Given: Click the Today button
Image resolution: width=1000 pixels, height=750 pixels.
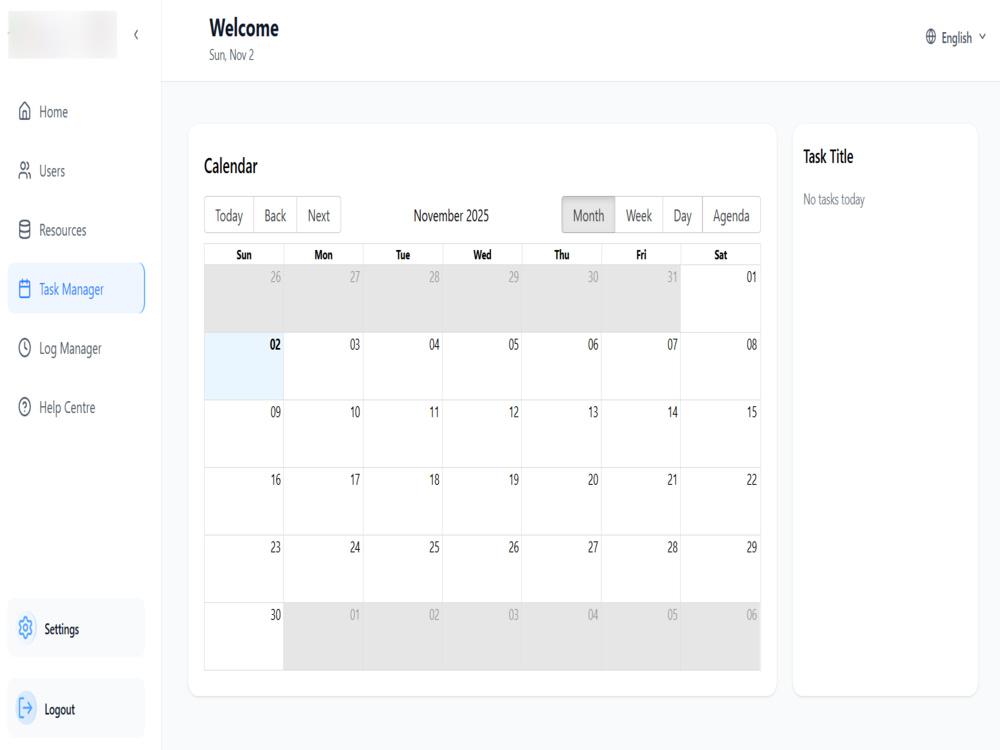Looking at the screenshot, I should (229, 215).
